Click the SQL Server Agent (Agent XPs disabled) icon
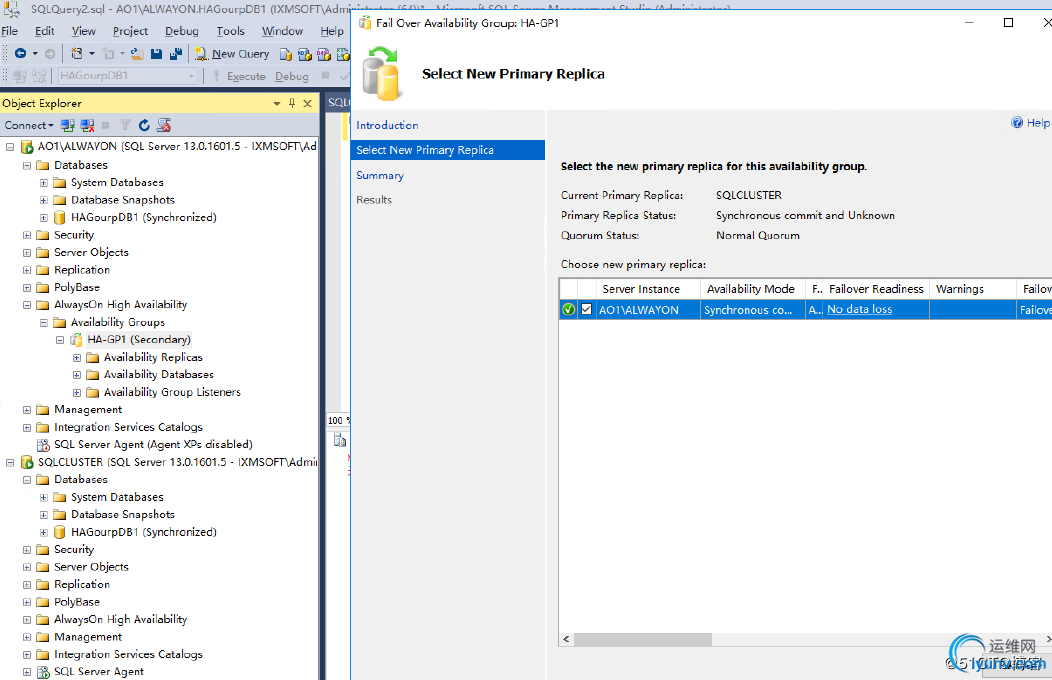 43,445
